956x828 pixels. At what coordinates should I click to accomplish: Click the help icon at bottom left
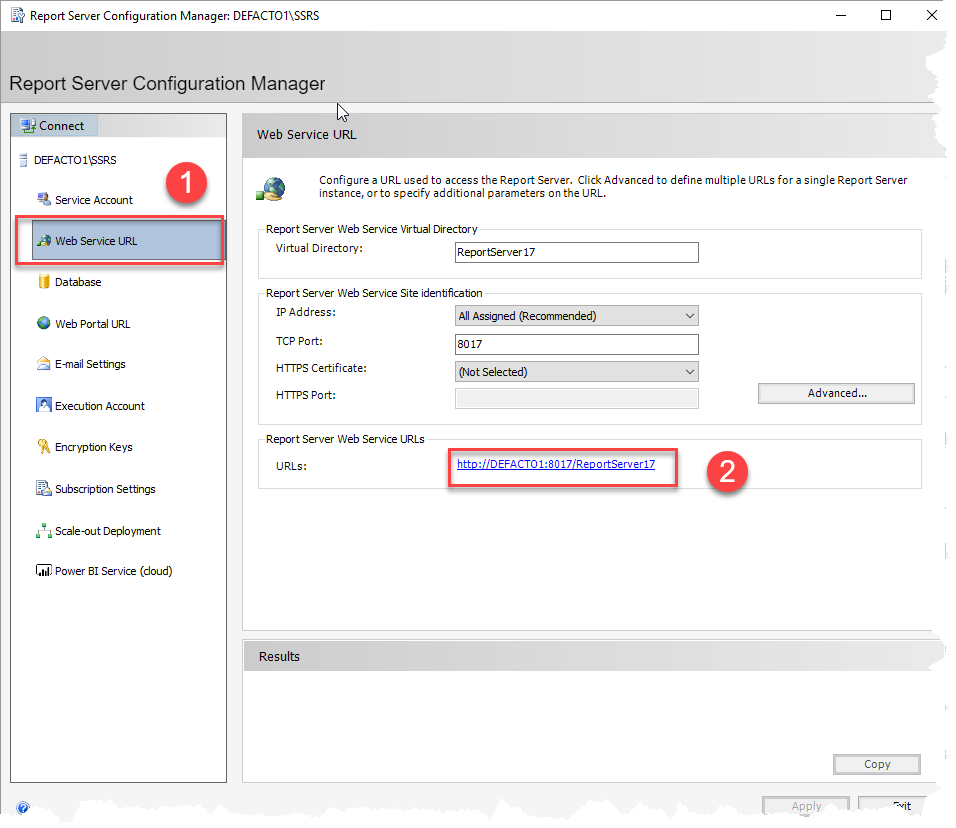[x=22, y=807]
